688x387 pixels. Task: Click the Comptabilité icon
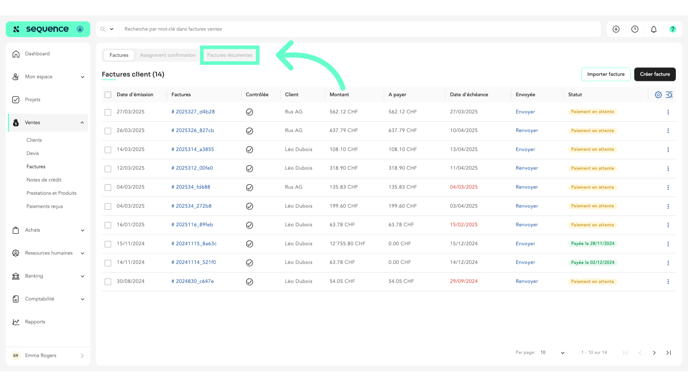click(x=16, y=299)
